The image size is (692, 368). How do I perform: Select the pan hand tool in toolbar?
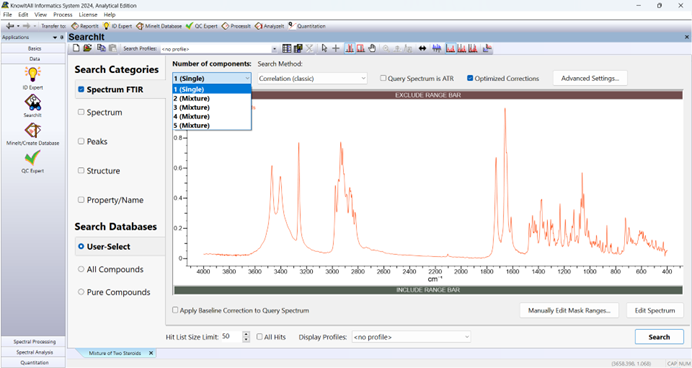(x=372, y=49)
